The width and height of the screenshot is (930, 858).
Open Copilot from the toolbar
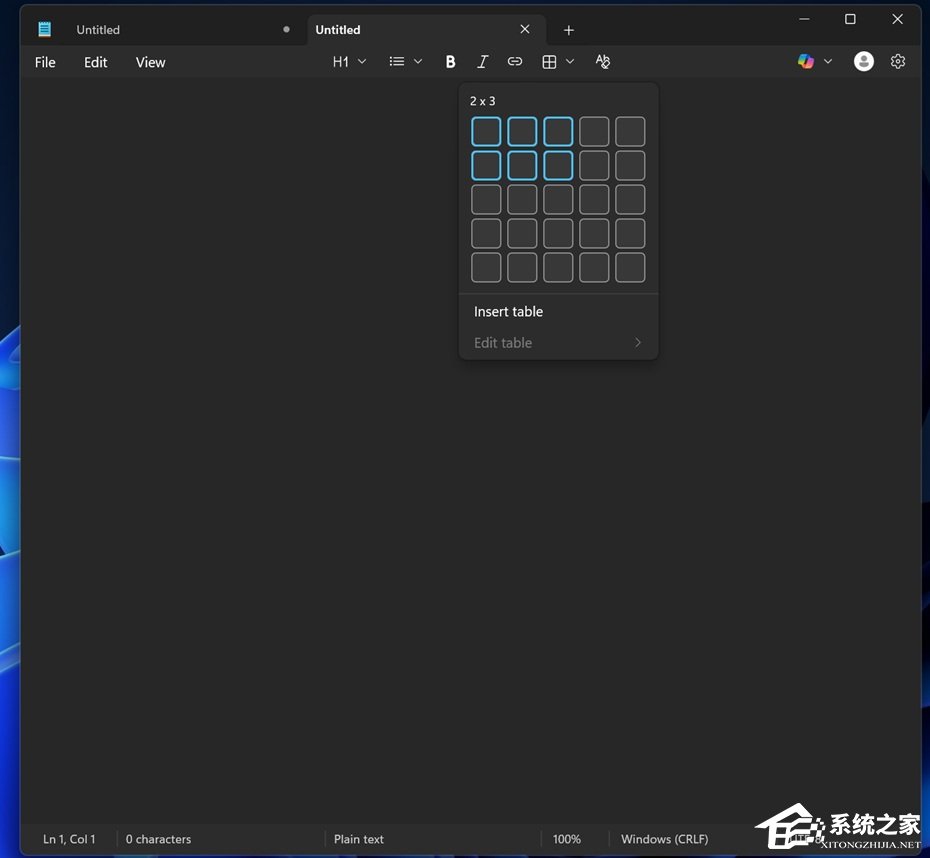(805, 61)
